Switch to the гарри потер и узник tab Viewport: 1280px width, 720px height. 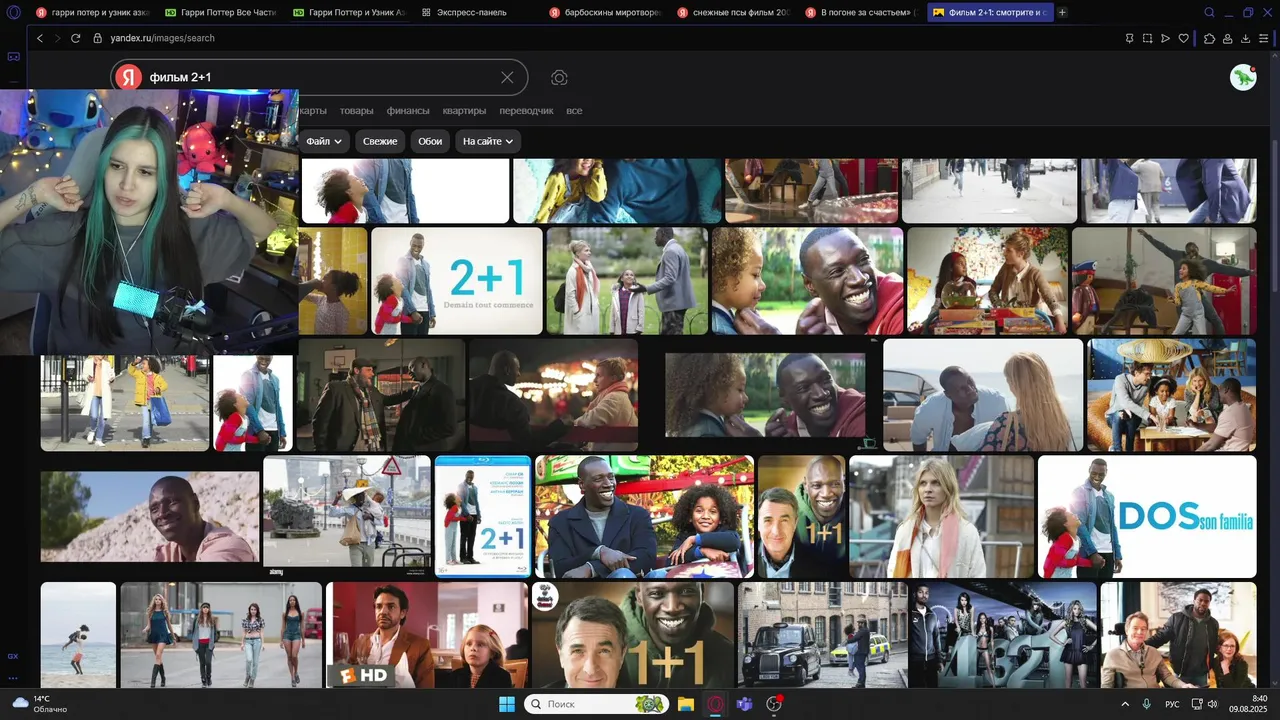click(91, 13)
